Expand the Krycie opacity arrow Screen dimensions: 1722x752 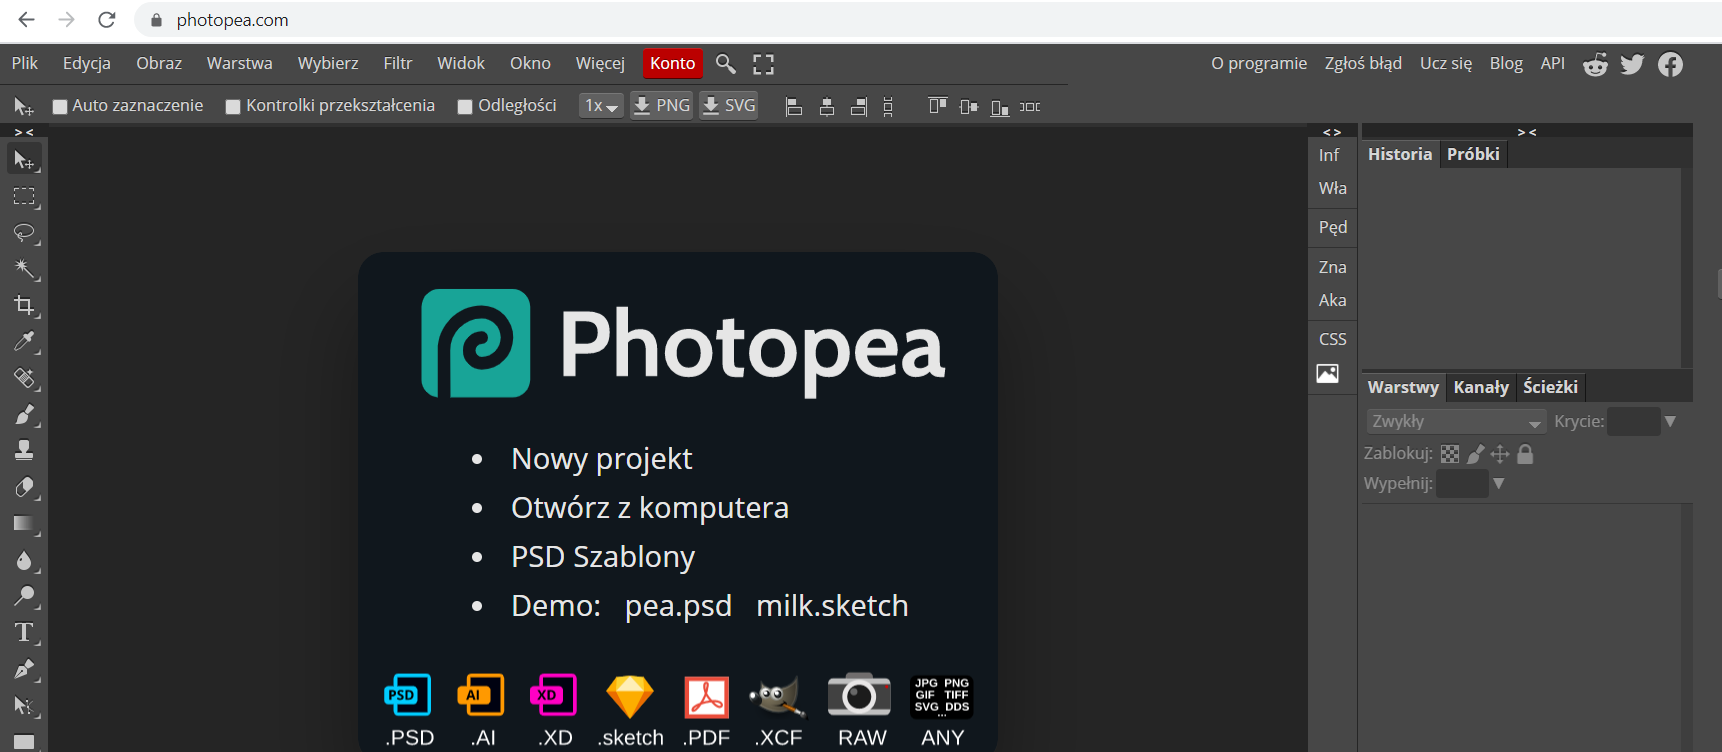tap(1670, 421)
